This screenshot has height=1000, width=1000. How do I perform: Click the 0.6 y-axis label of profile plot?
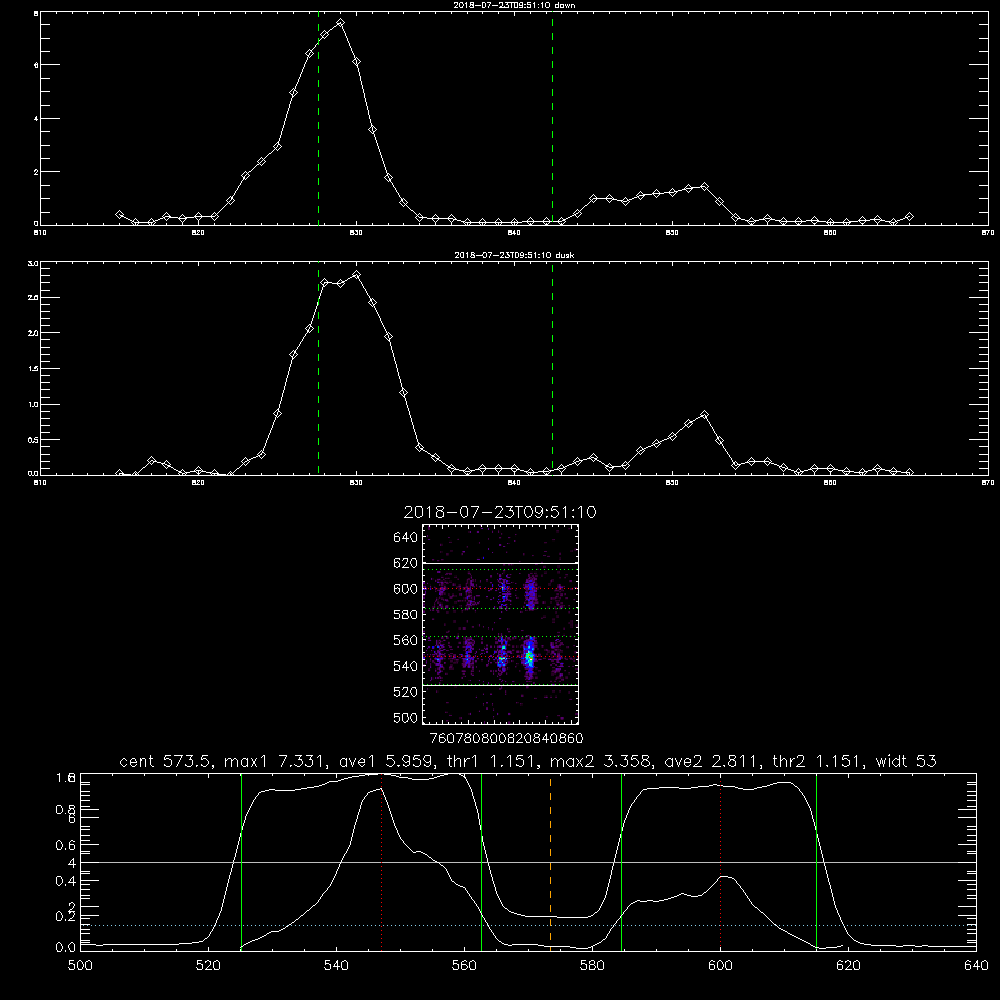point(65,845)
